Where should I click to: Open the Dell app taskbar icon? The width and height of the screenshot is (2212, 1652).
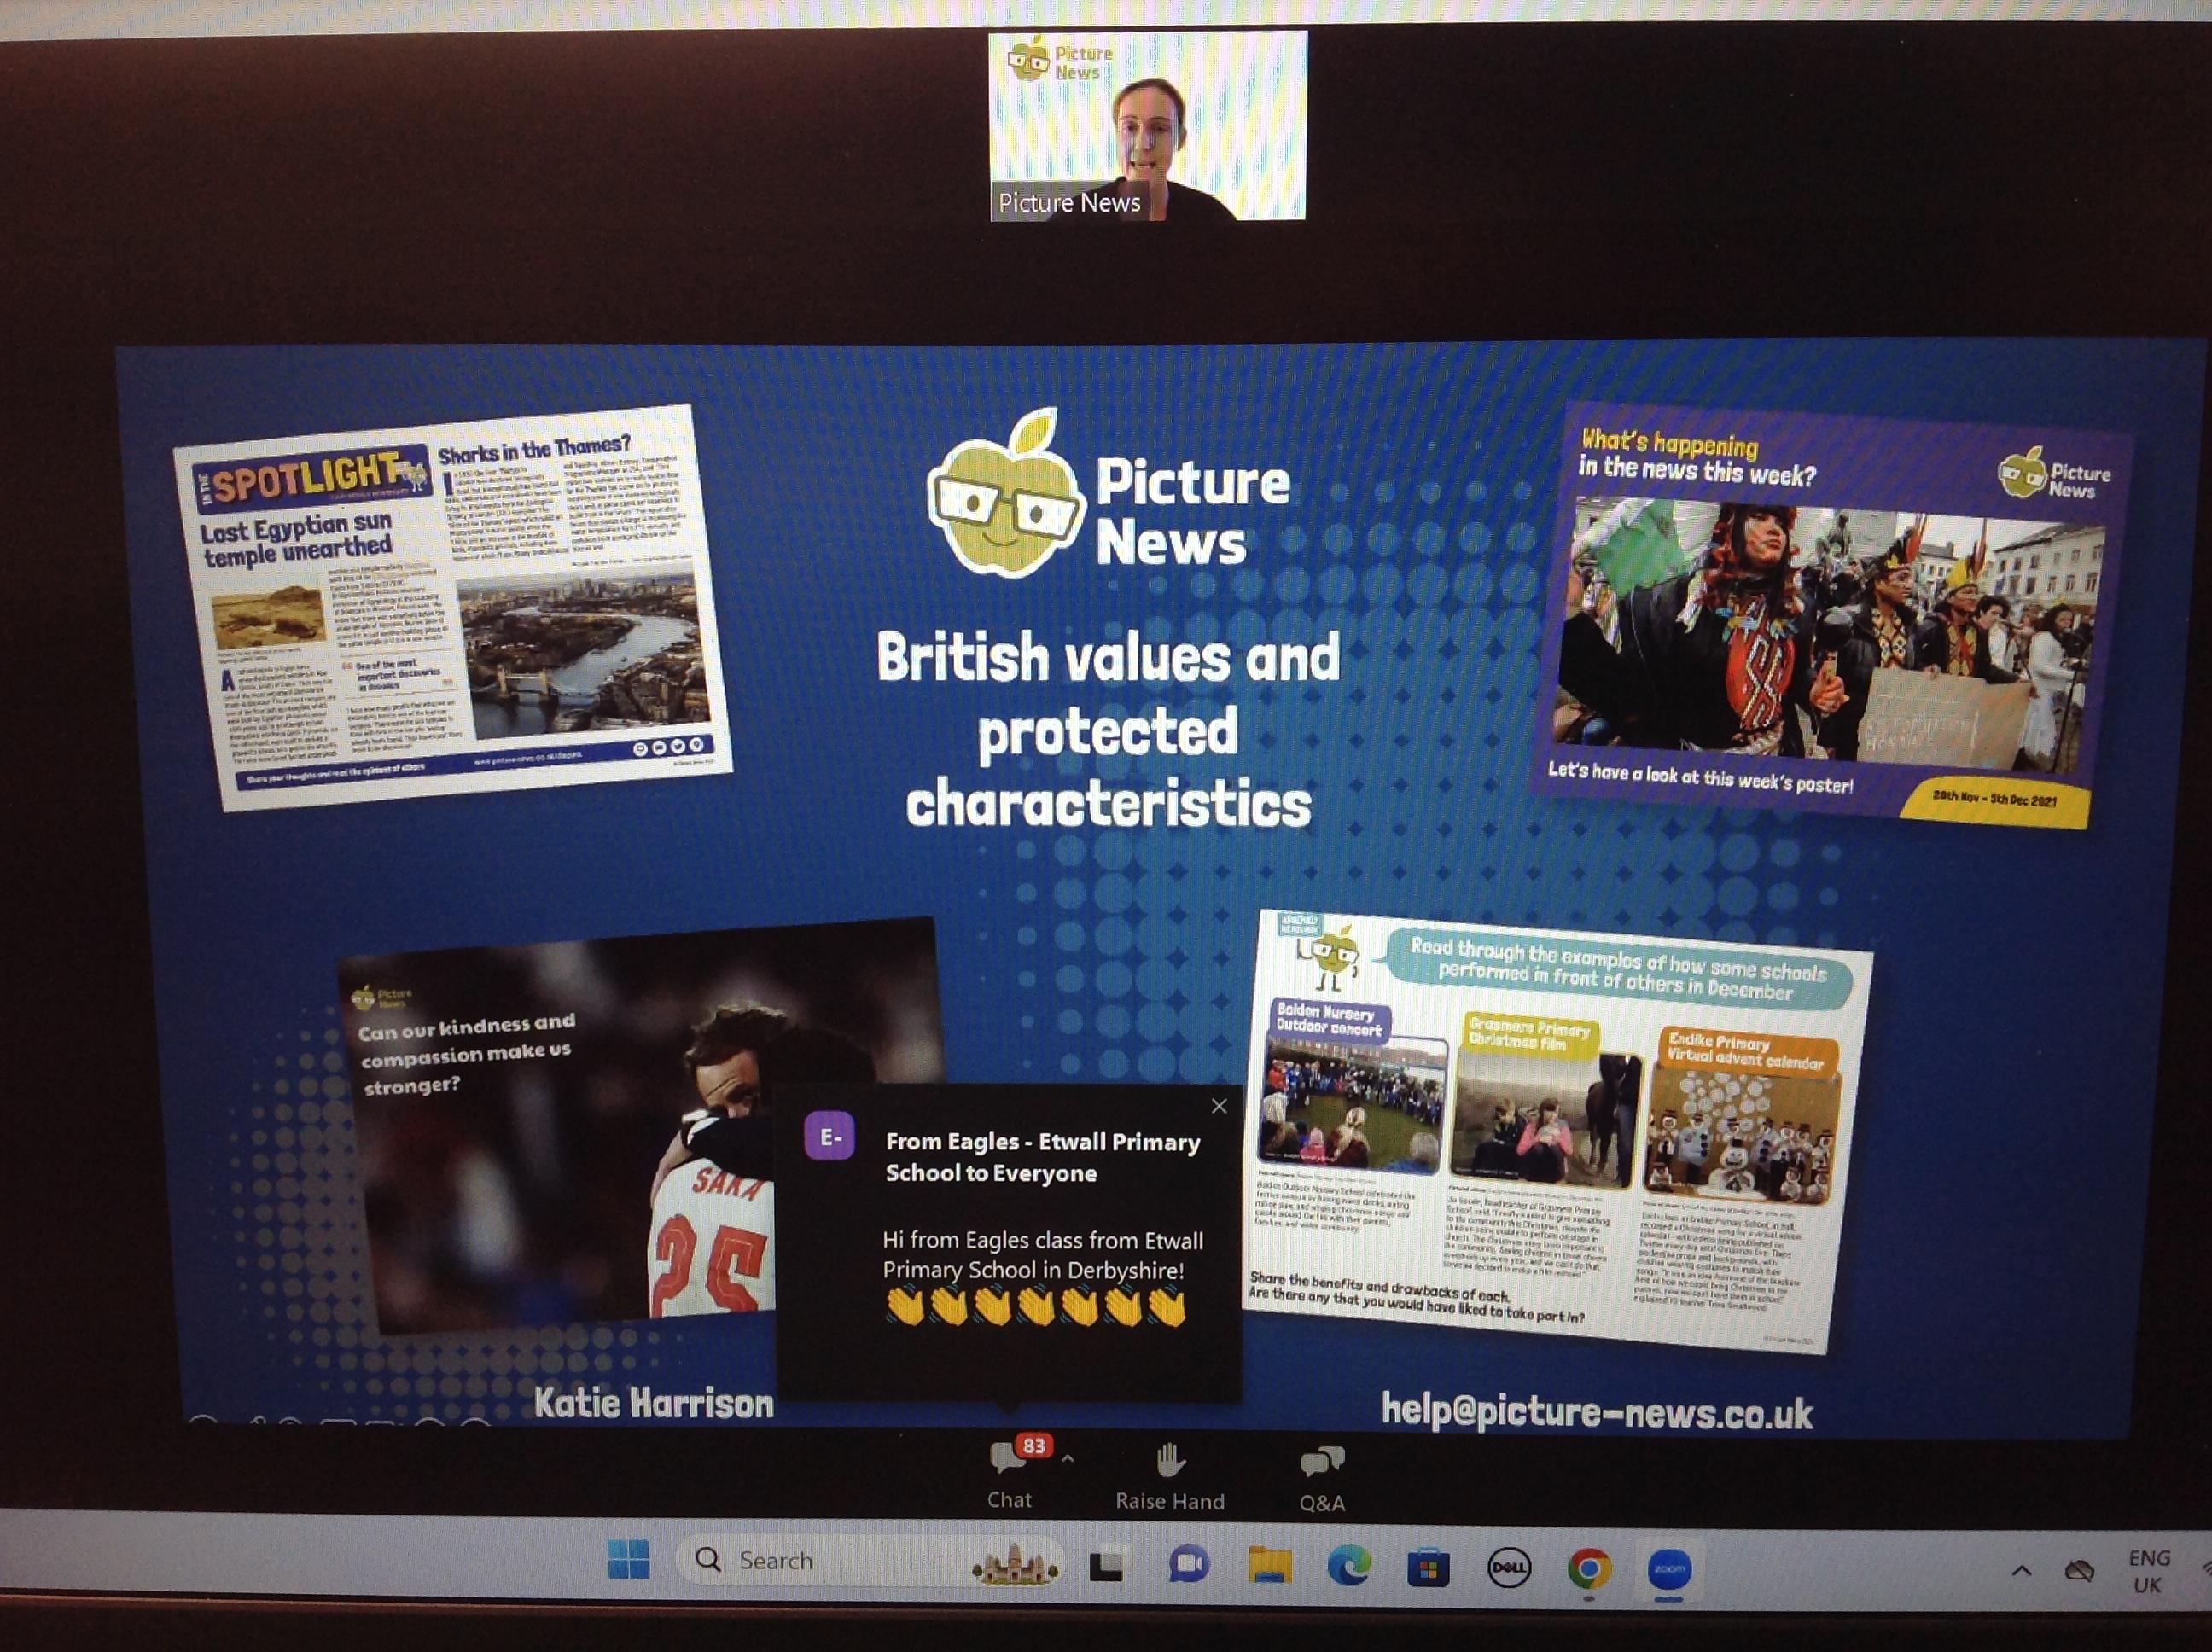(1508, 1568)
